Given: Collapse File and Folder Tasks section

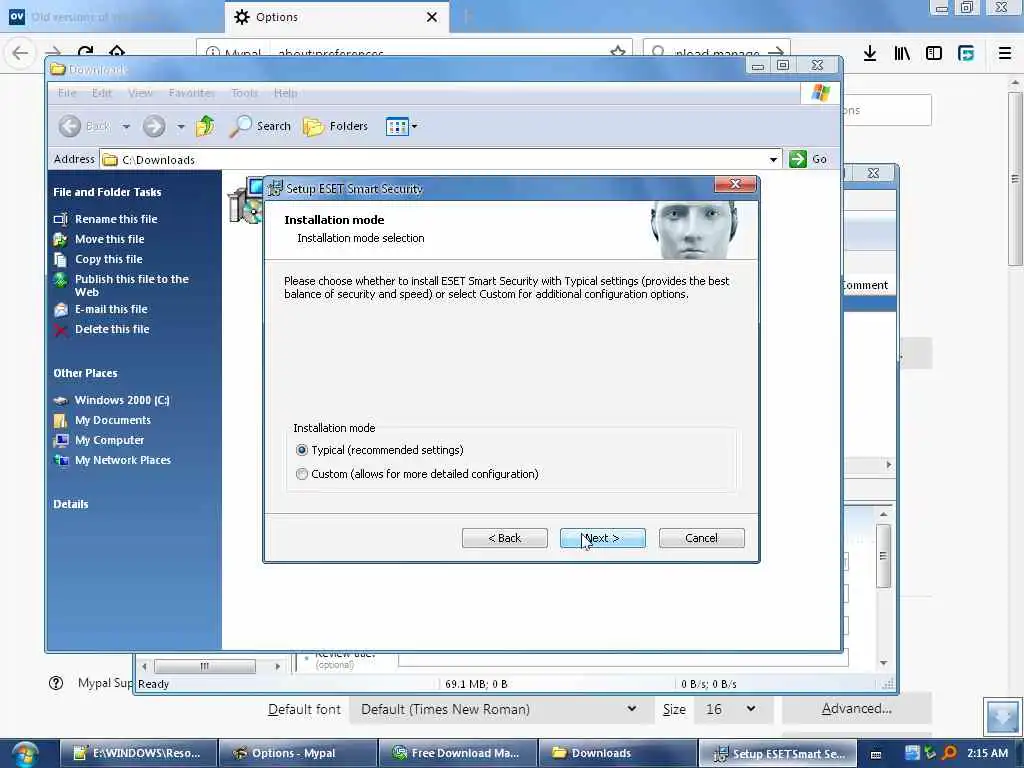Looking at the screenshot, I should pyautogui.click(x=107, y=192).
